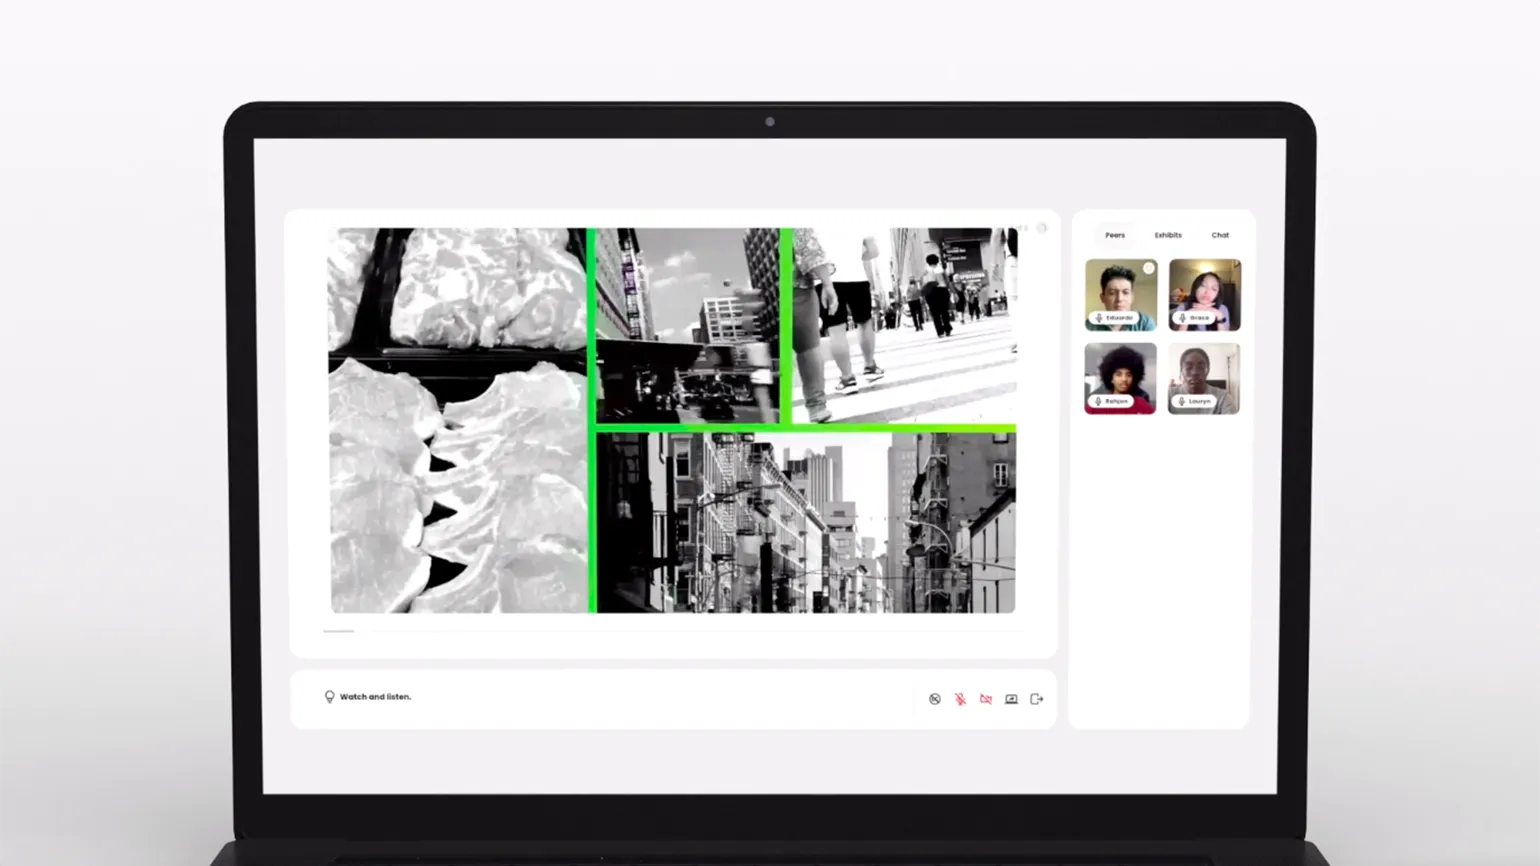Unmute the red microphone icon
This screenshot has width=1540, height=866.
(960, 699)
